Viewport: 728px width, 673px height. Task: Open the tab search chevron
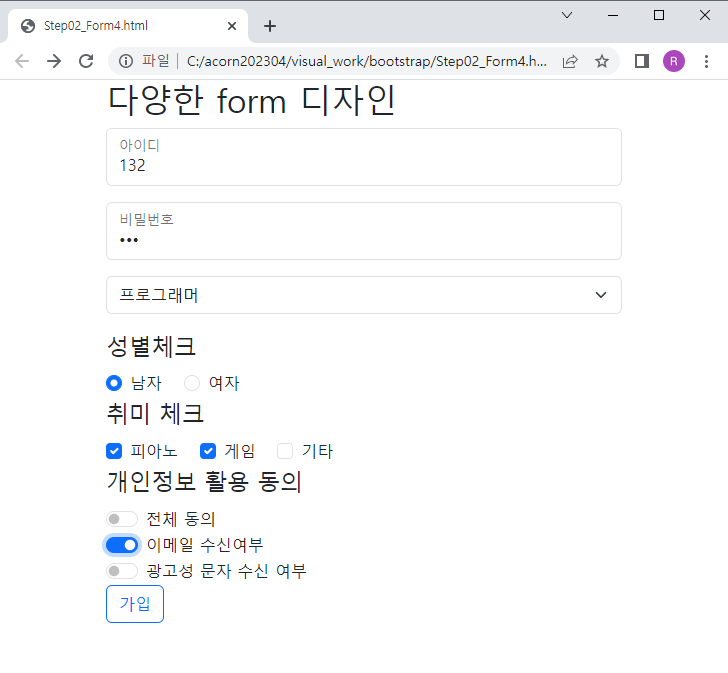(x=567, y=15)
